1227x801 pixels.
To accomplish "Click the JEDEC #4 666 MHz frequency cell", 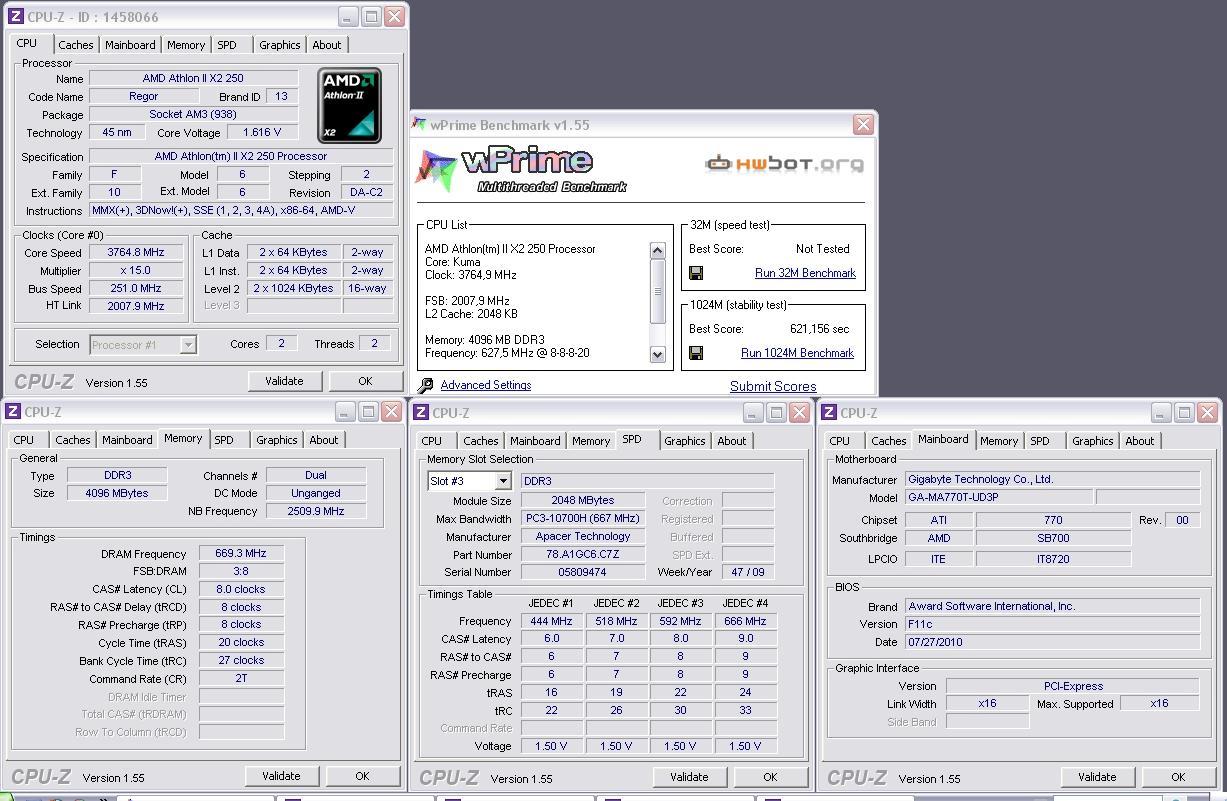I will click(x=745, y=621).
